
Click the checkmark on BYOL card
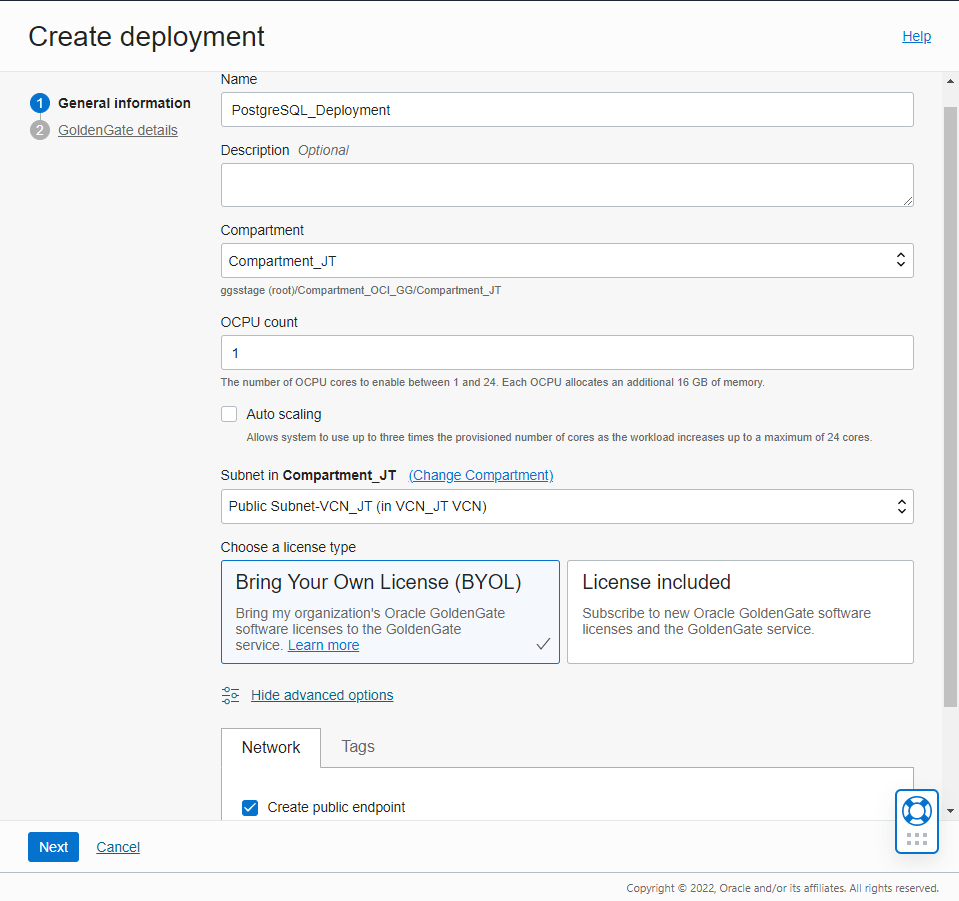point(543,644)
